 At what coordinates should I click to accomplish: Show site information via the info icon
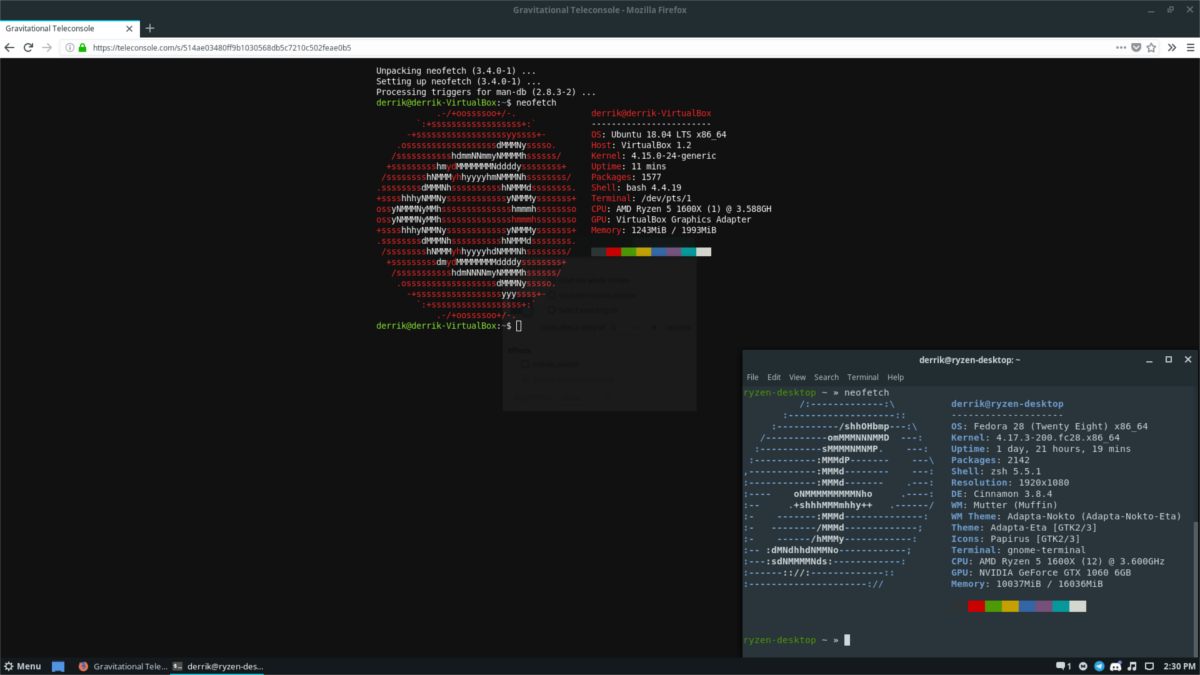pos(70,47)
